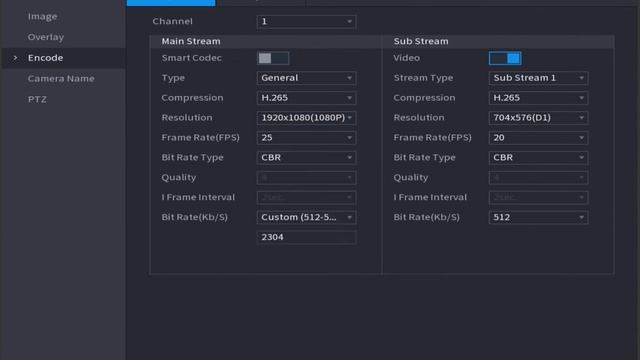
Task: Open the Image settings page
Action: 42,17
